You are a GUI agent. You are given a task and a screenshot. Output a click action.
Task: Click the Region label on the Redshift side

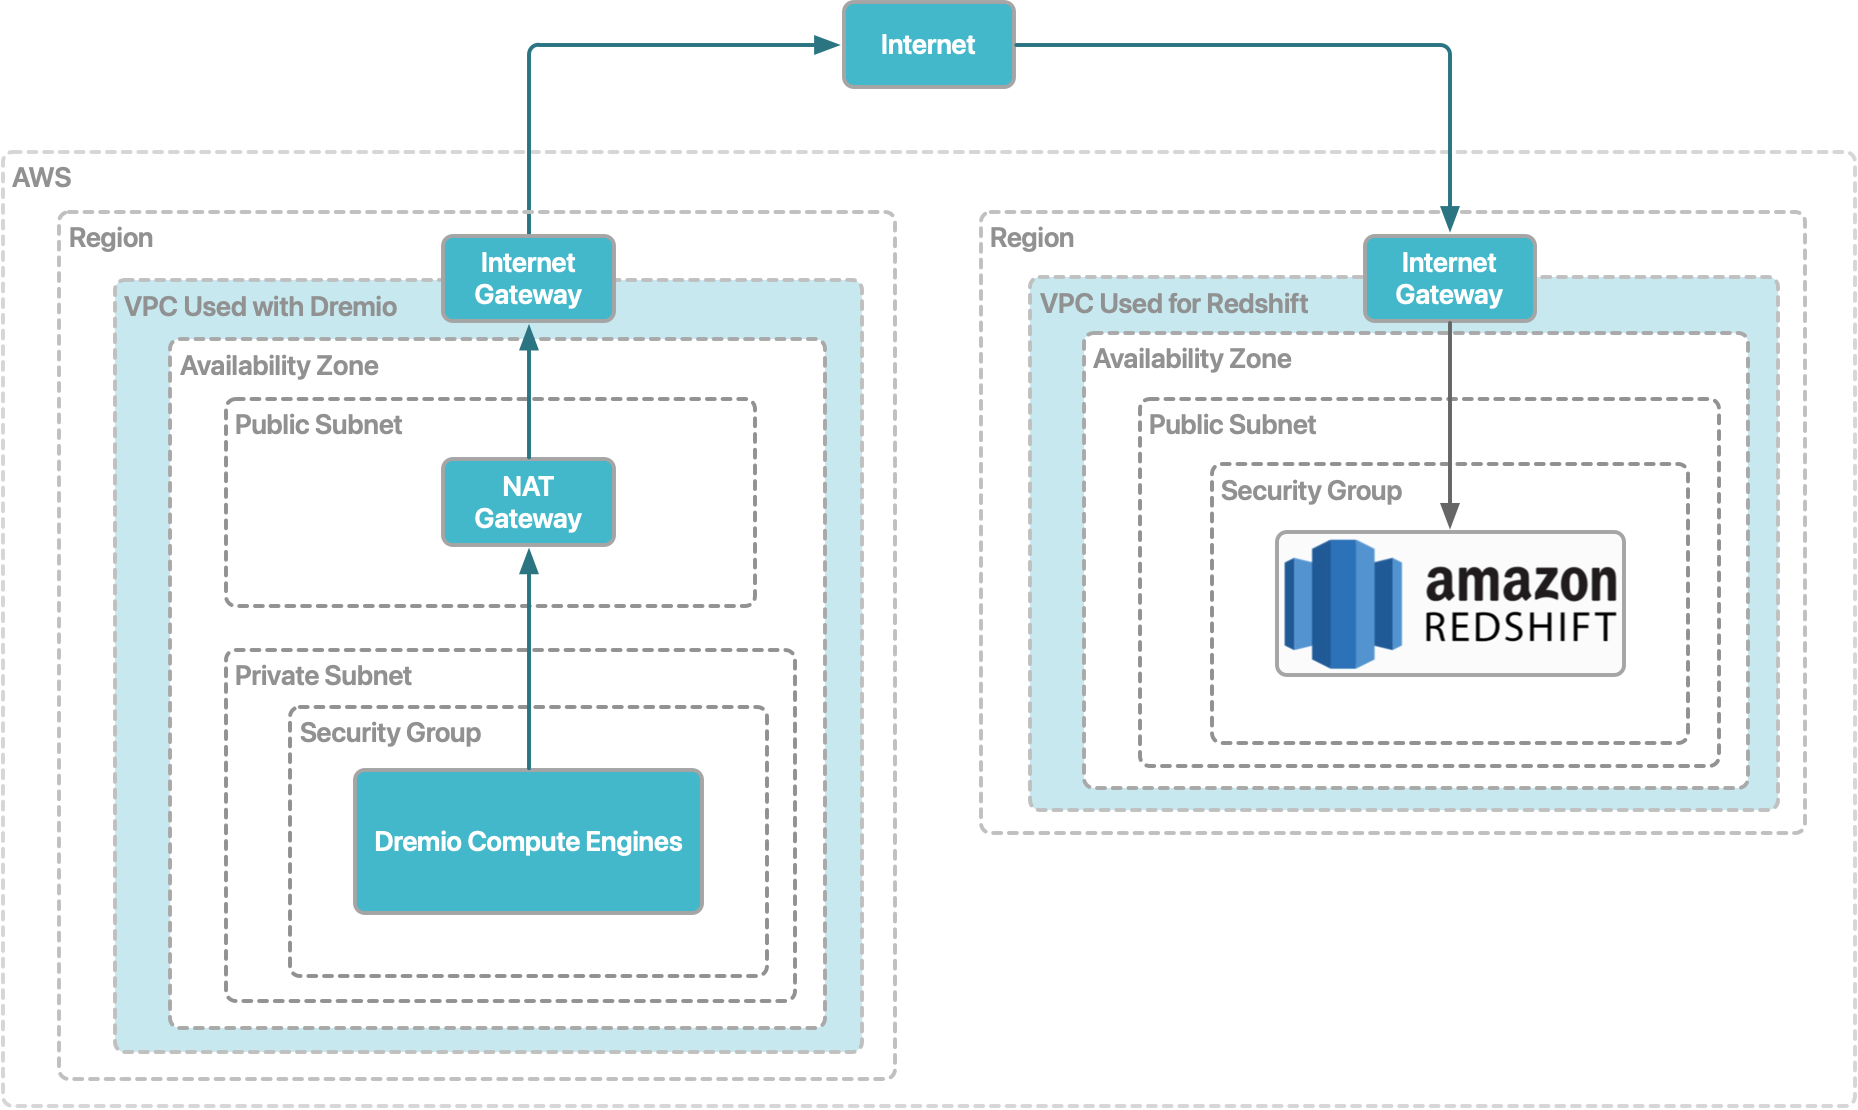[1032, 238]
